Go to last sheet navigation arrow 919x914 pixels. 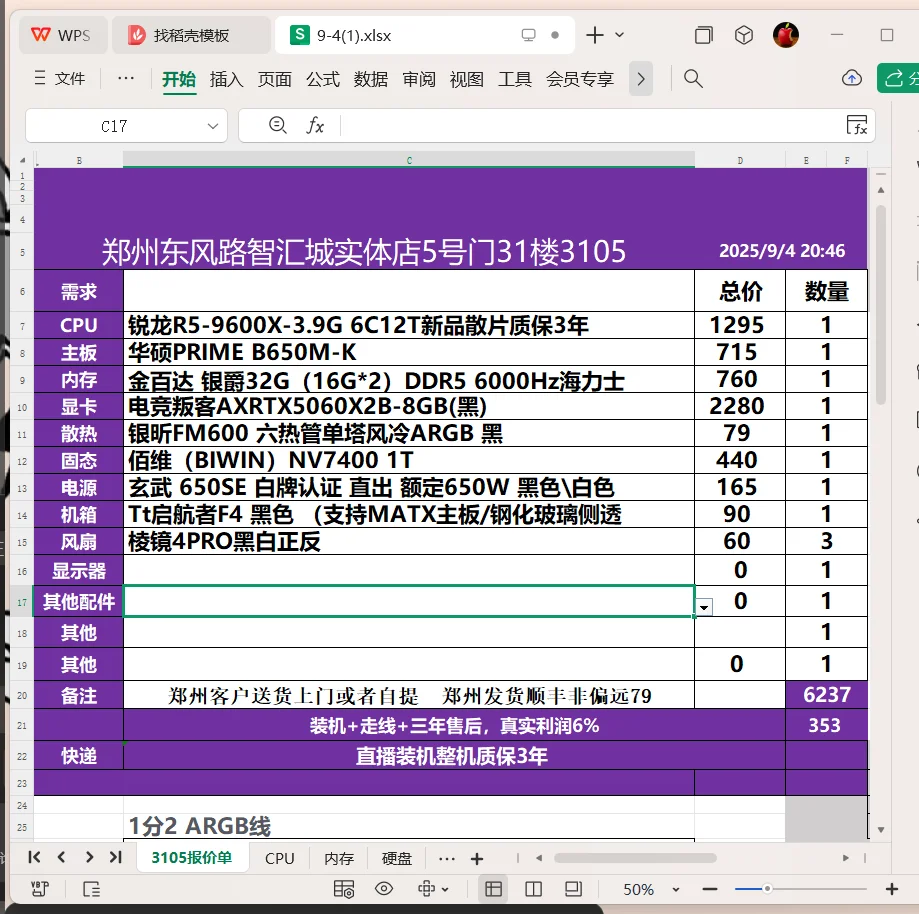pos(116,857)
